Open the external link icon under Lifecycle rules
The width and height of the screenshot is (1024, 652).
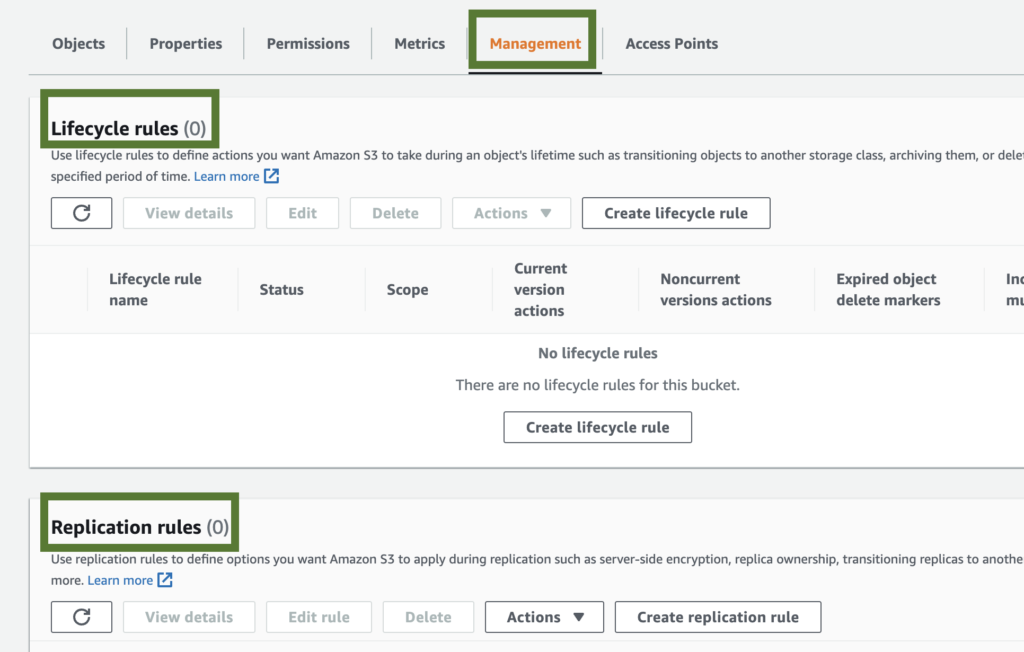(x=271, y=176)
